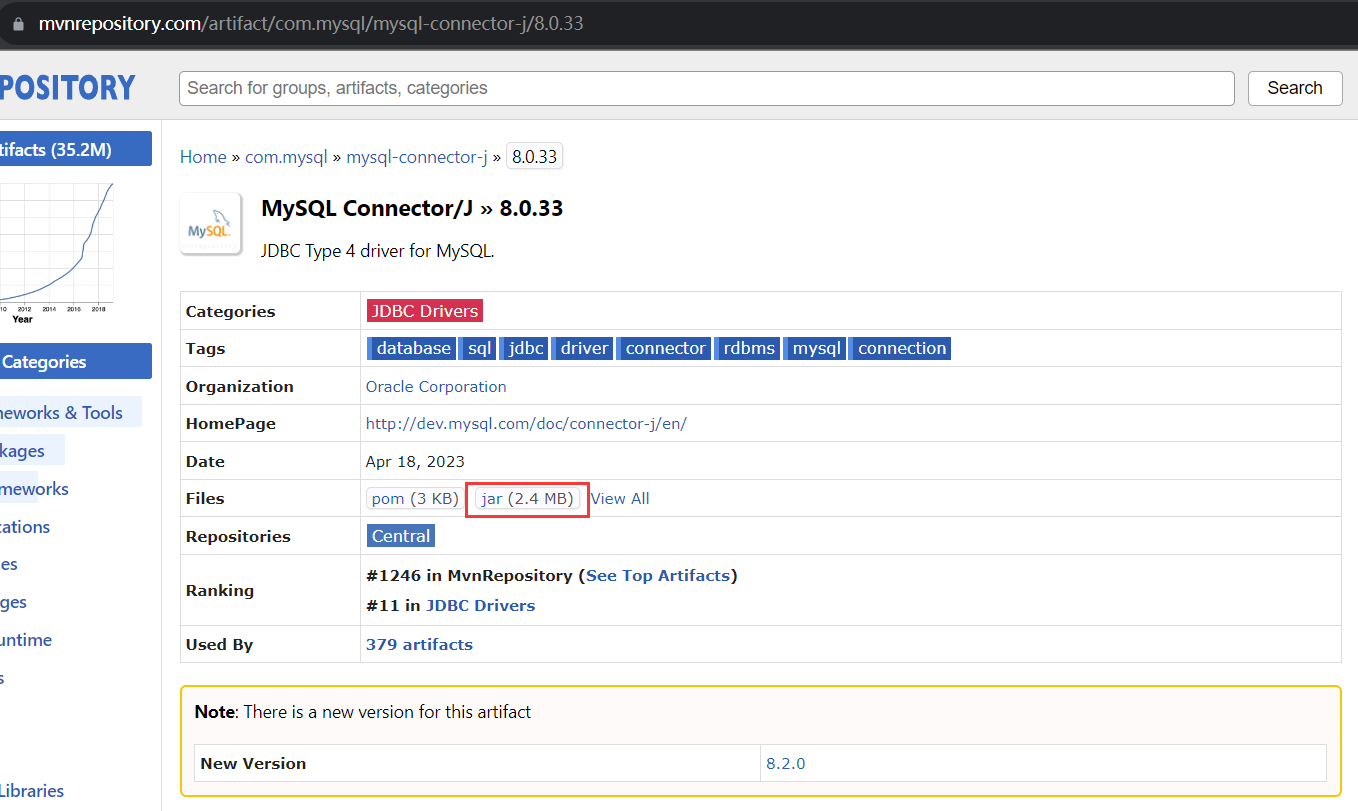Click the New Version row label

coord(253,763)
